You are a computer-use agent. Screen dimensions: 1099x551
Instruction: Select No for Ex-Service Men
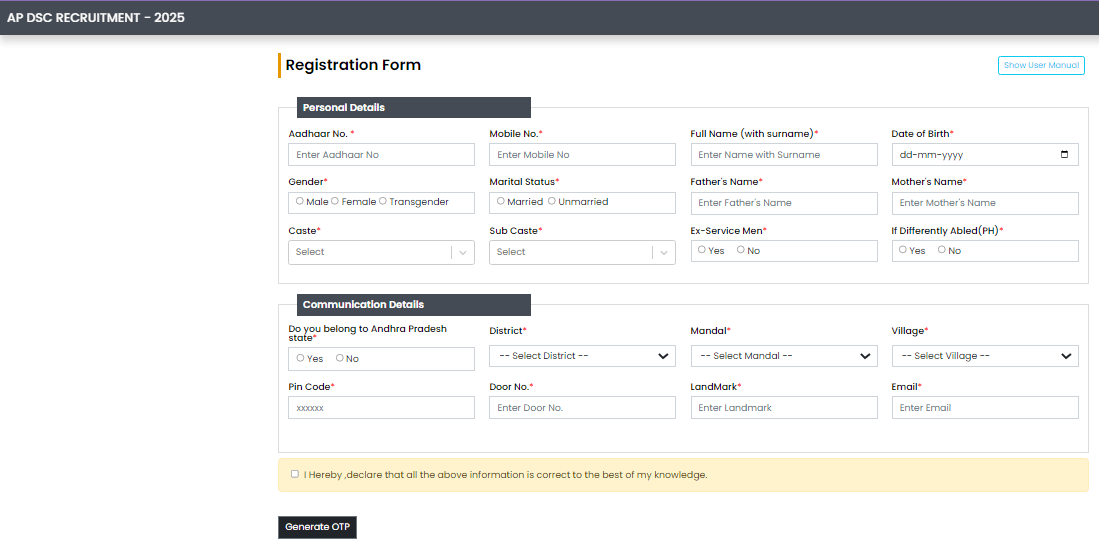click(x=740, y=250)
